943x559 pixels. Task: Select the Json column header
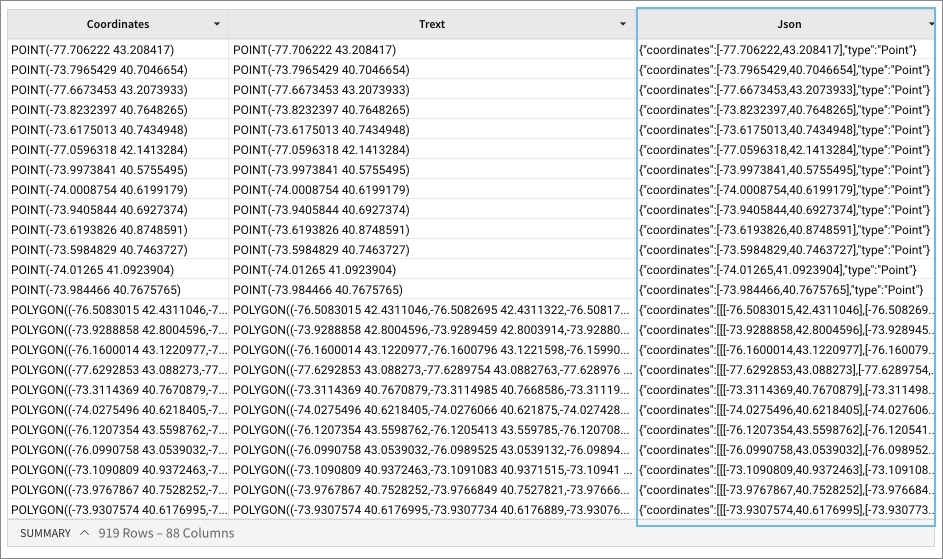[x=789, y=24]
